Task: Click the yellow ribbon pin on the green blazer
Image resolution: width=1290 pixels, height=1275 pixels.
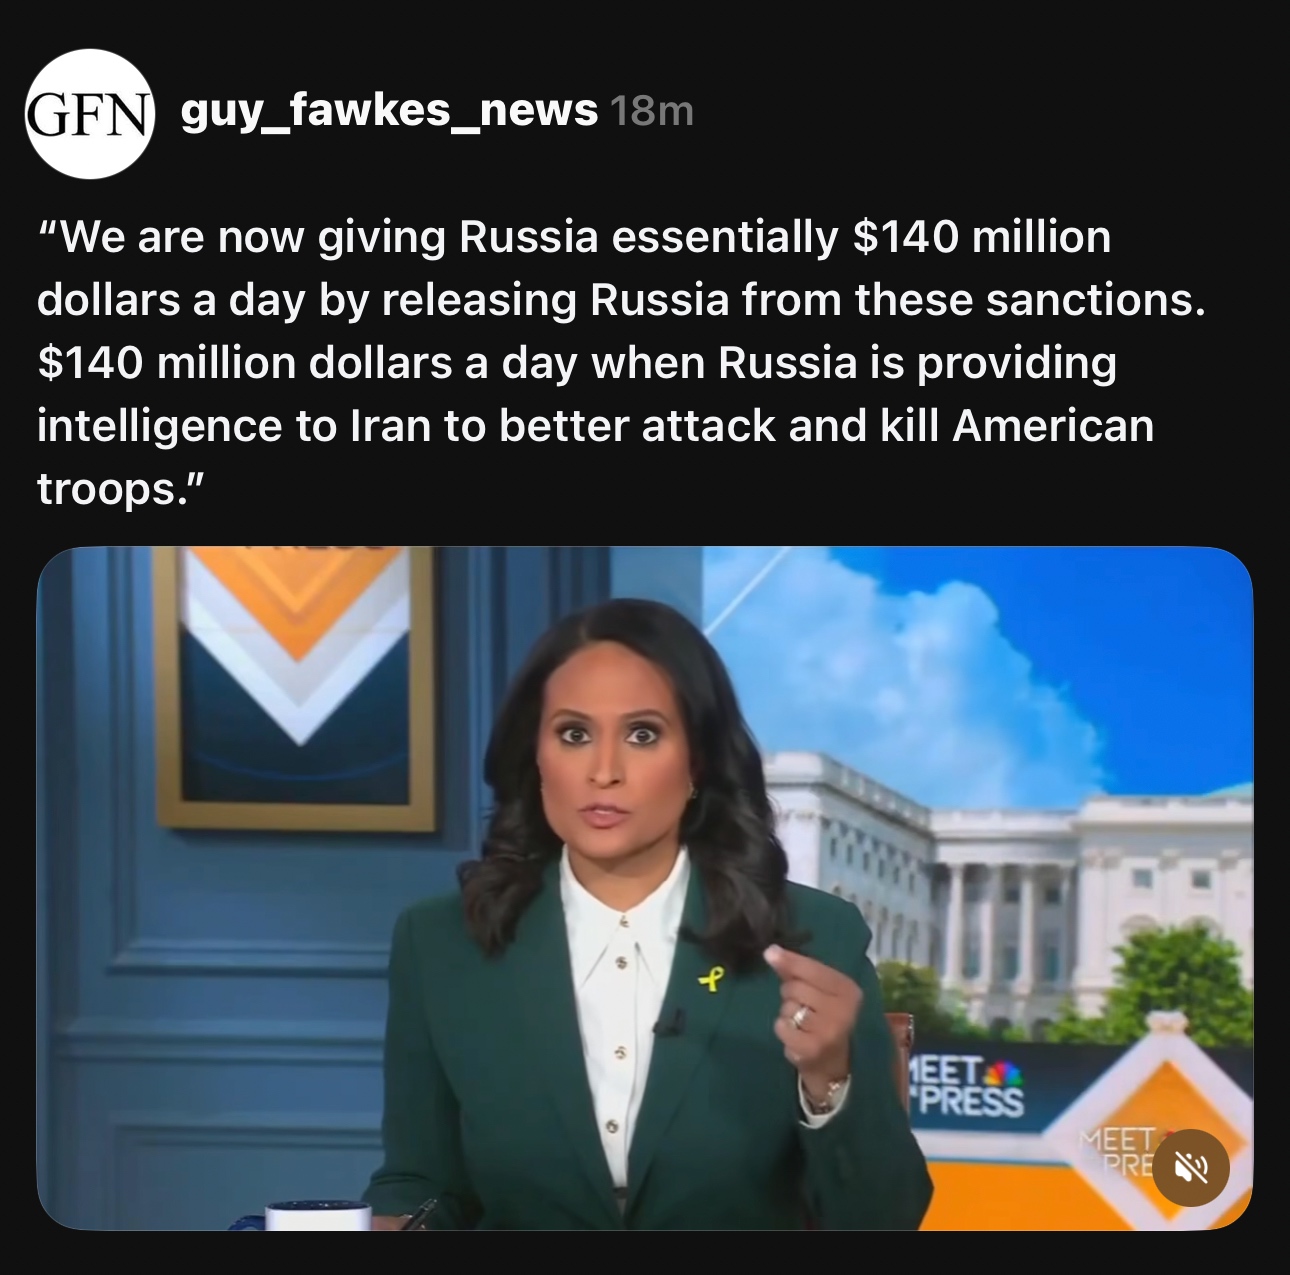Action: 709,977
